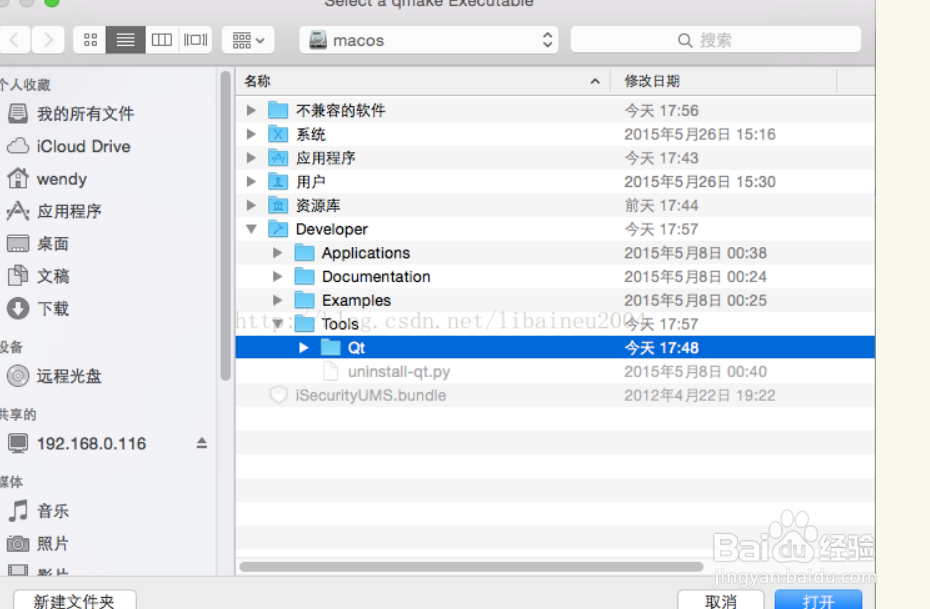Click inside the 搜索 search field

click(x=715, y=39)
